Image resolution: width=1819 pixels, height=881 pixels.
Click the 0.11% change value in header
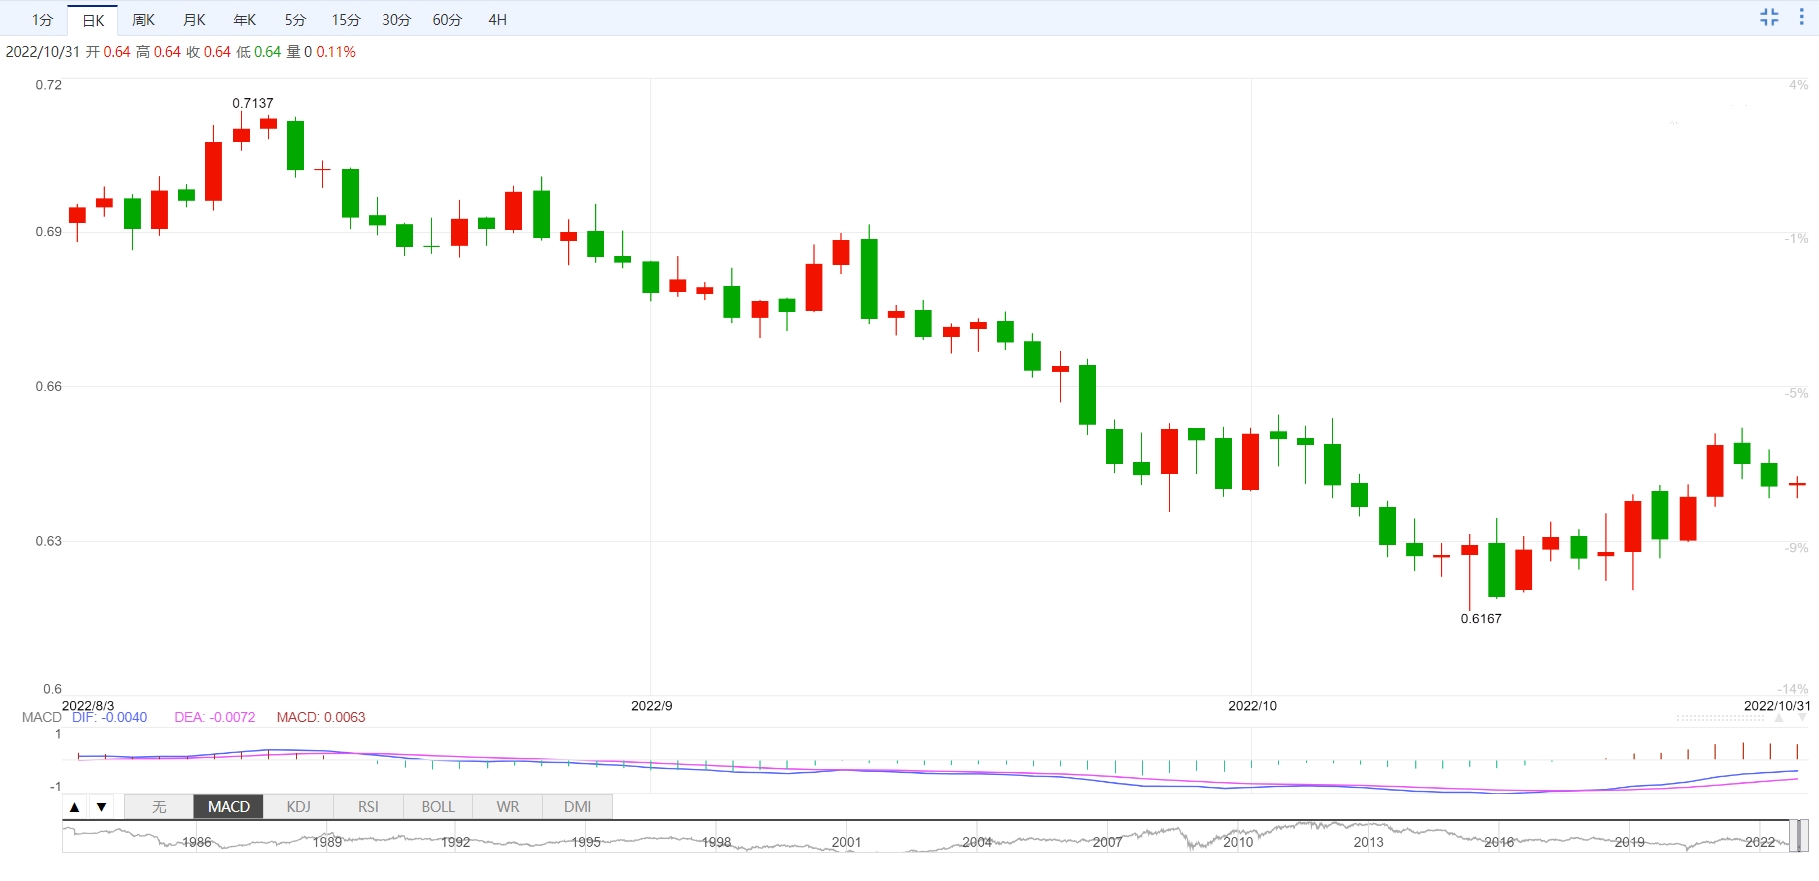point(336,52)
